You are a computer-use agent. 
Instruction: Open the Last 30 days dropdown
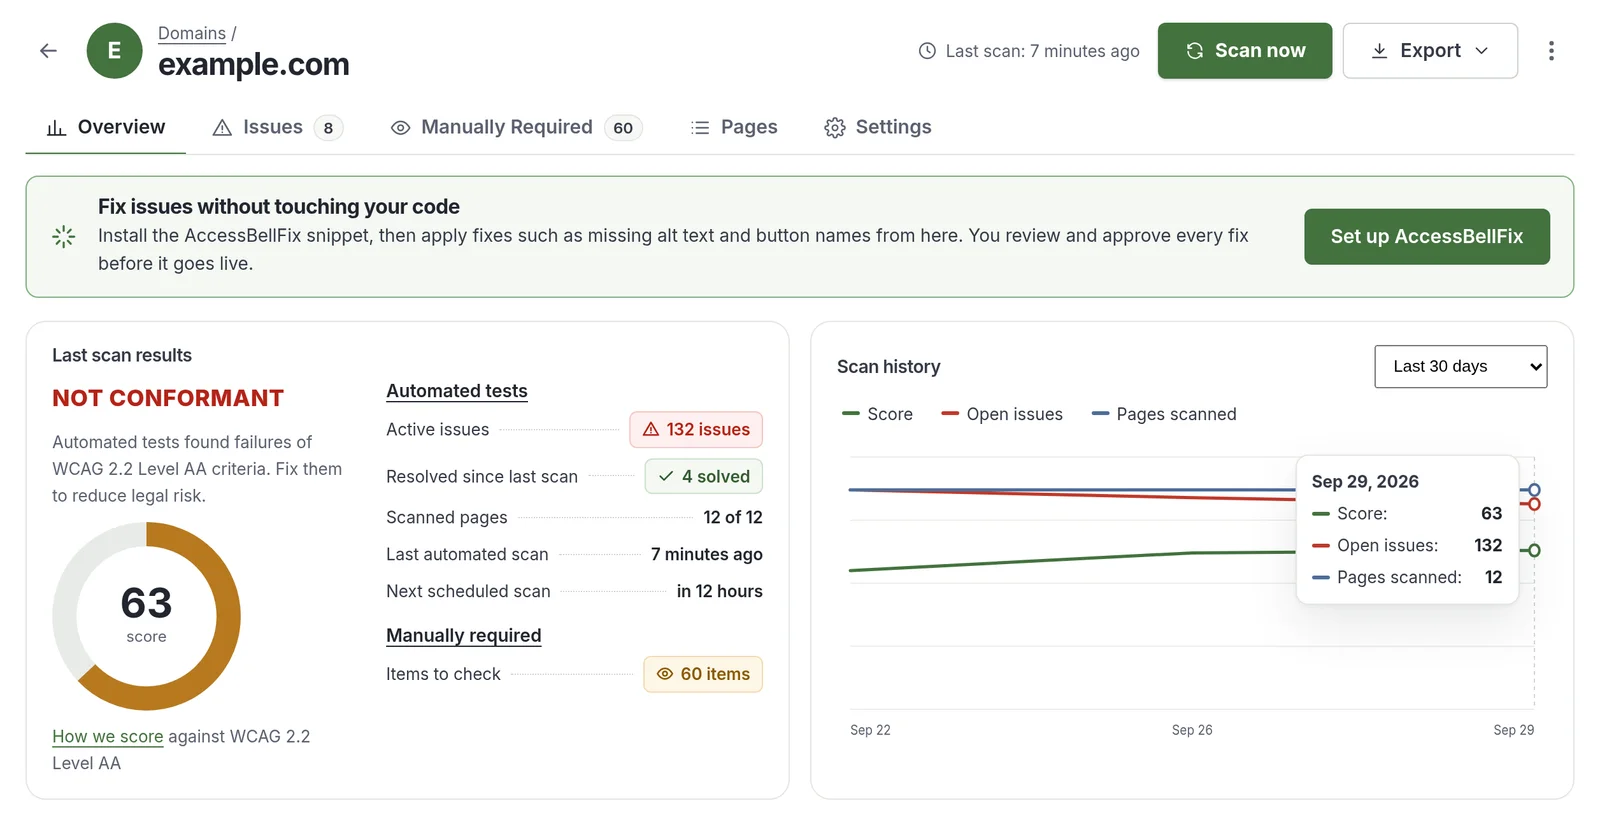click(1460, 367)
